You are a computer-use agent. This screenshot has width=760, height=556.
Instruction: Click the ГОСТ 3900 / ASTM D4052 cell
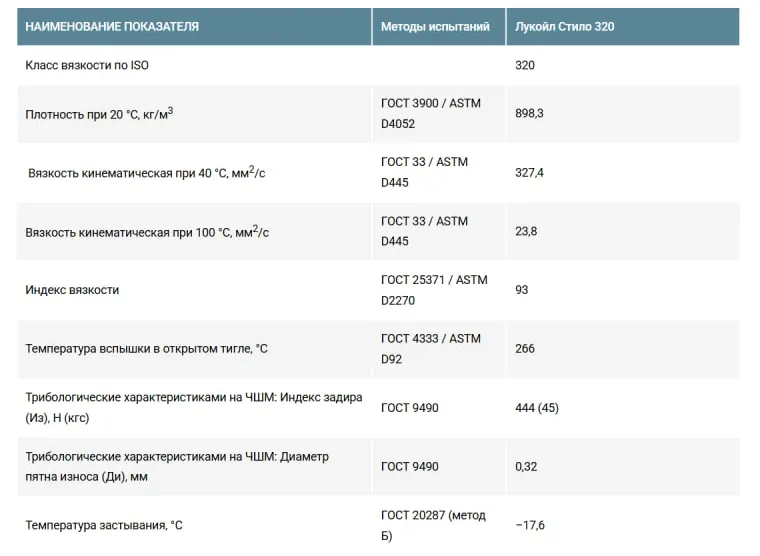431,113
